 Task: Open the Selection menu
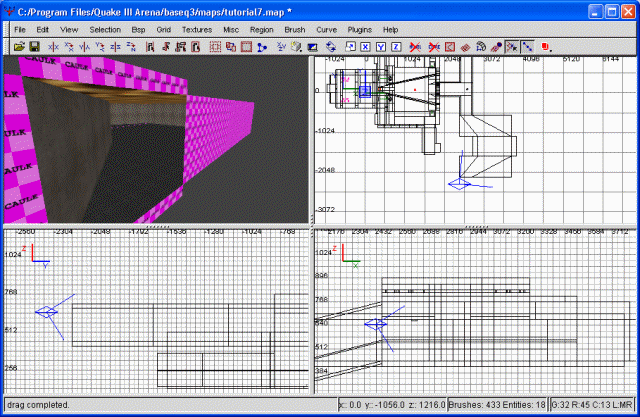click(105, 30)
